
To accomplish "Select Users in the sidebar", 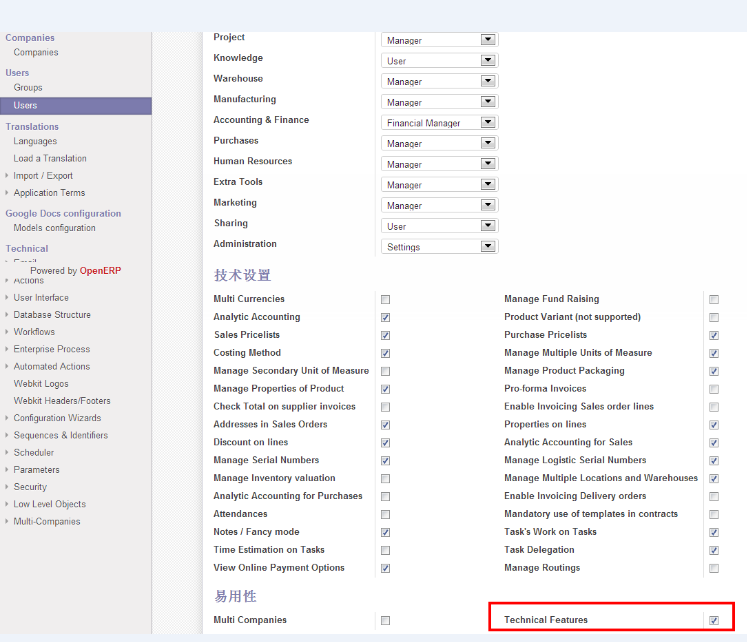I will pyautogui.click(x=25, y=105).
